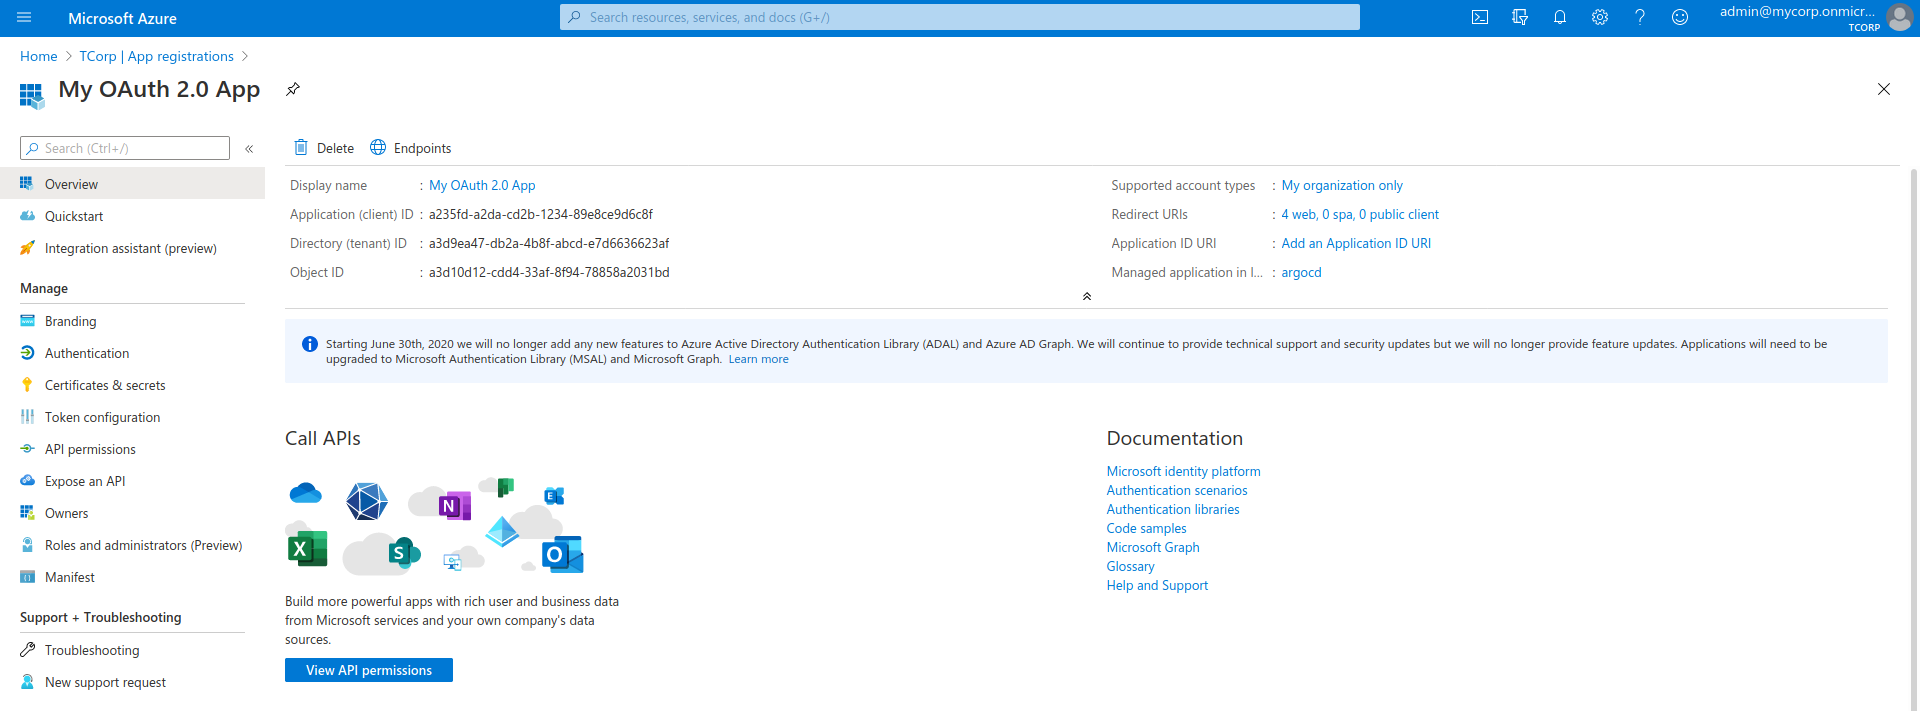Click the API permissions icon

(x=27, y=449)
